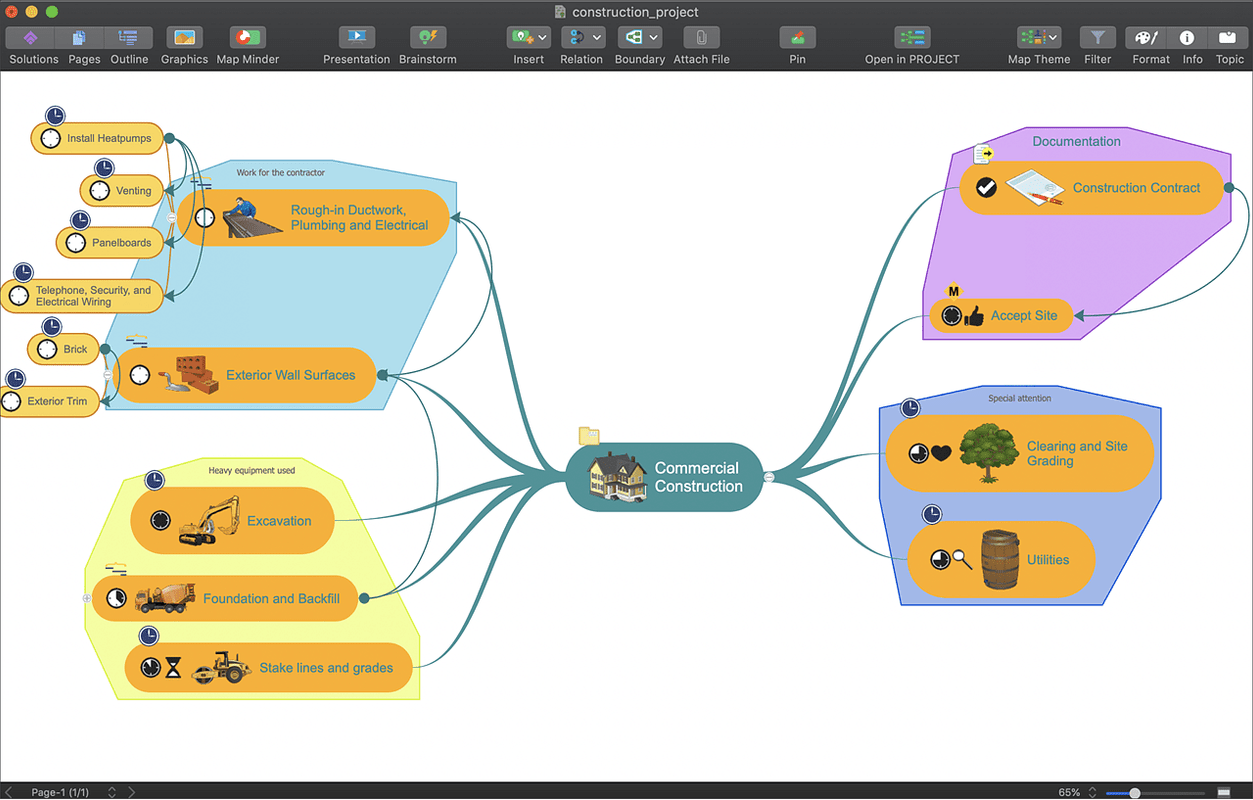The width and height of the screenshot is (1253, 800).
Task: Click the barrel image in Utilities topic
Action: click(x=1000, y=560)
